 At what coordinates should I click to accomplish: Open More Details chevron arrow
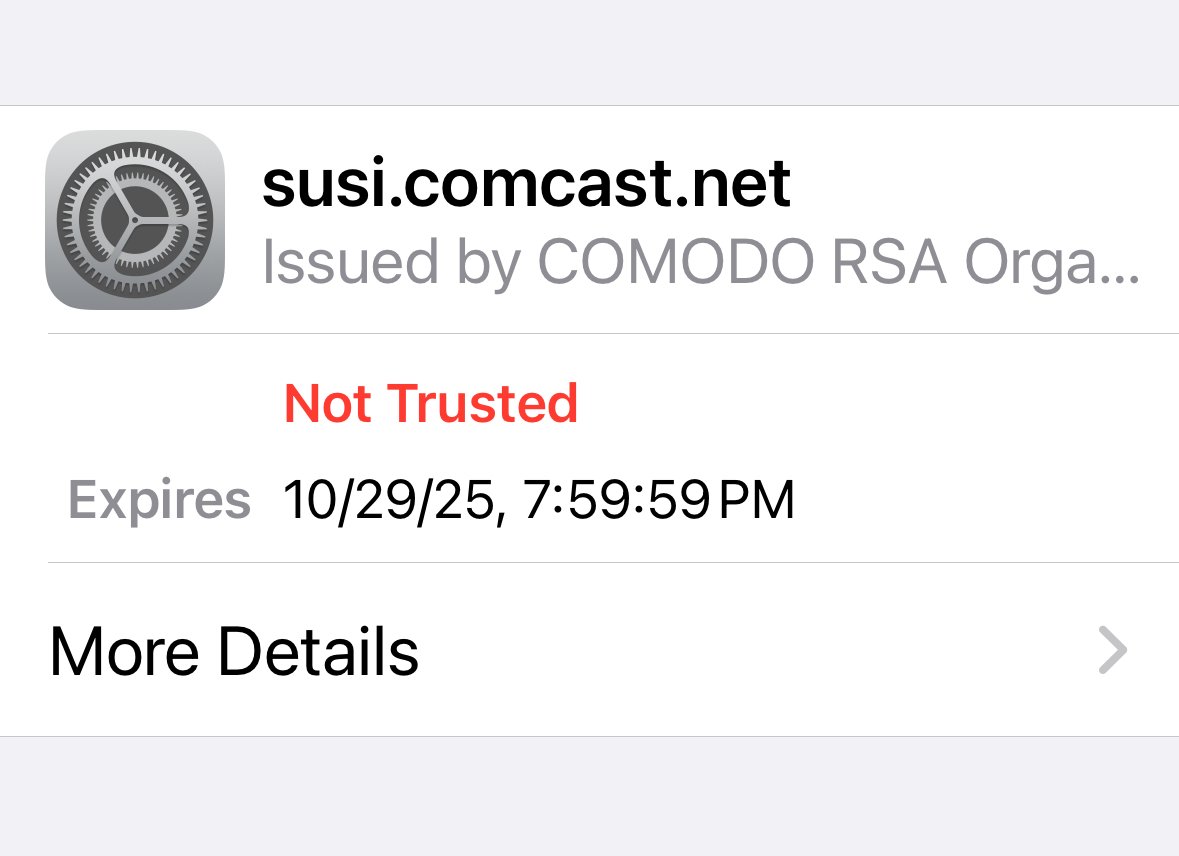pos(1113,650)
